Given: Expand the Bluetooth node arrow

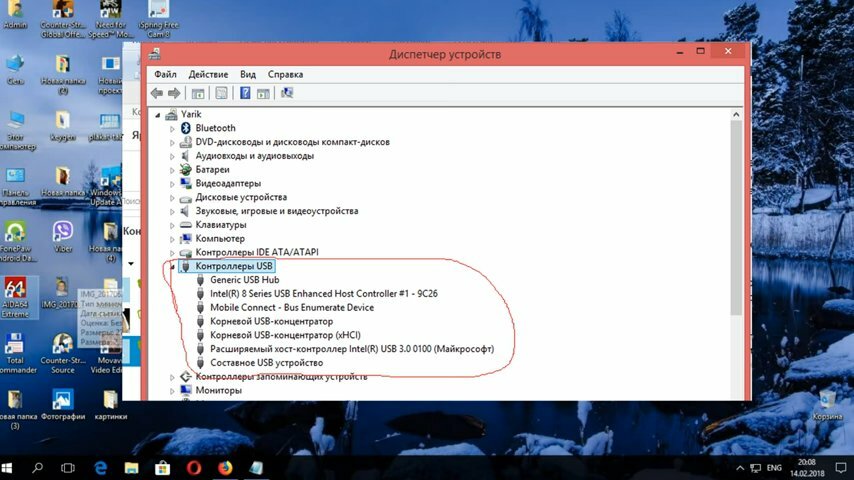Looking at the screenshot, I should pos(172,129).
